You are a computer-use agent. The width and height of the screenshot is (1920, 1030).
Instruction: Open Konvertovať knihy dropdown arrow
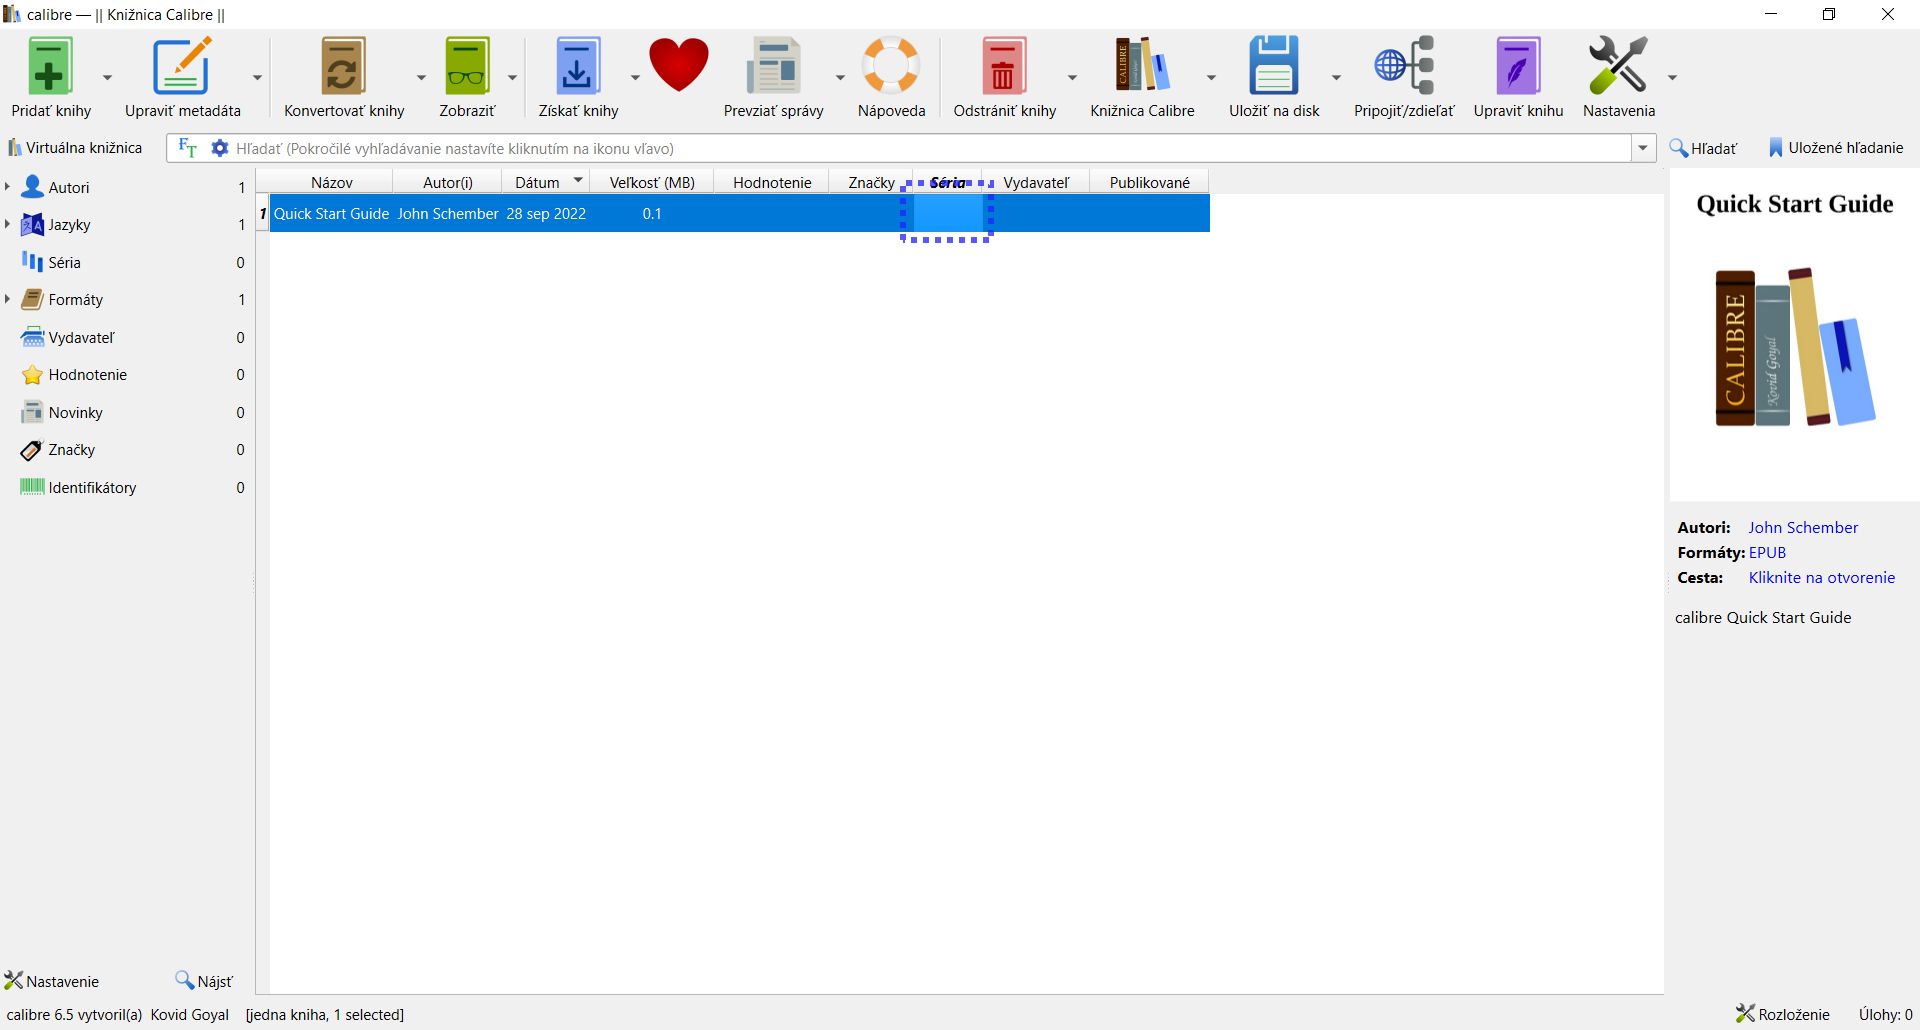pos(421,77)
